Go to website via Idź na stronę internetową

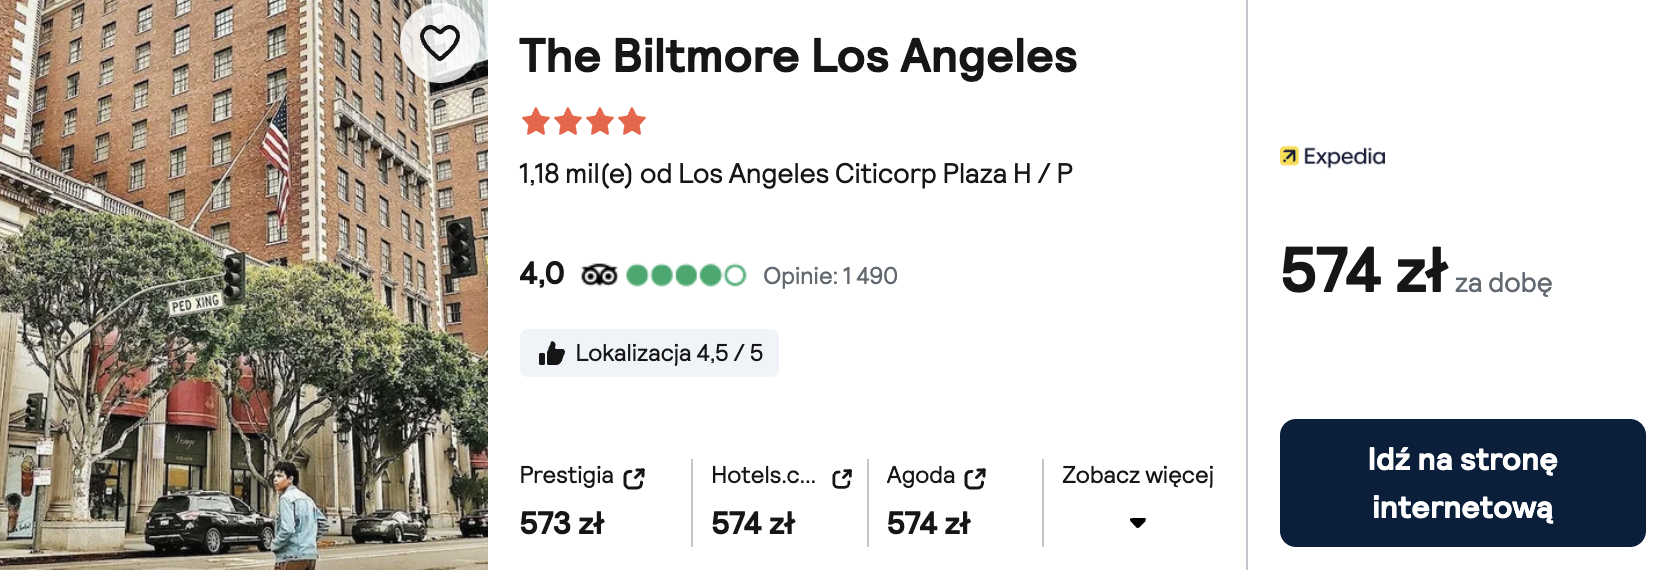(x=1462, y=483)
